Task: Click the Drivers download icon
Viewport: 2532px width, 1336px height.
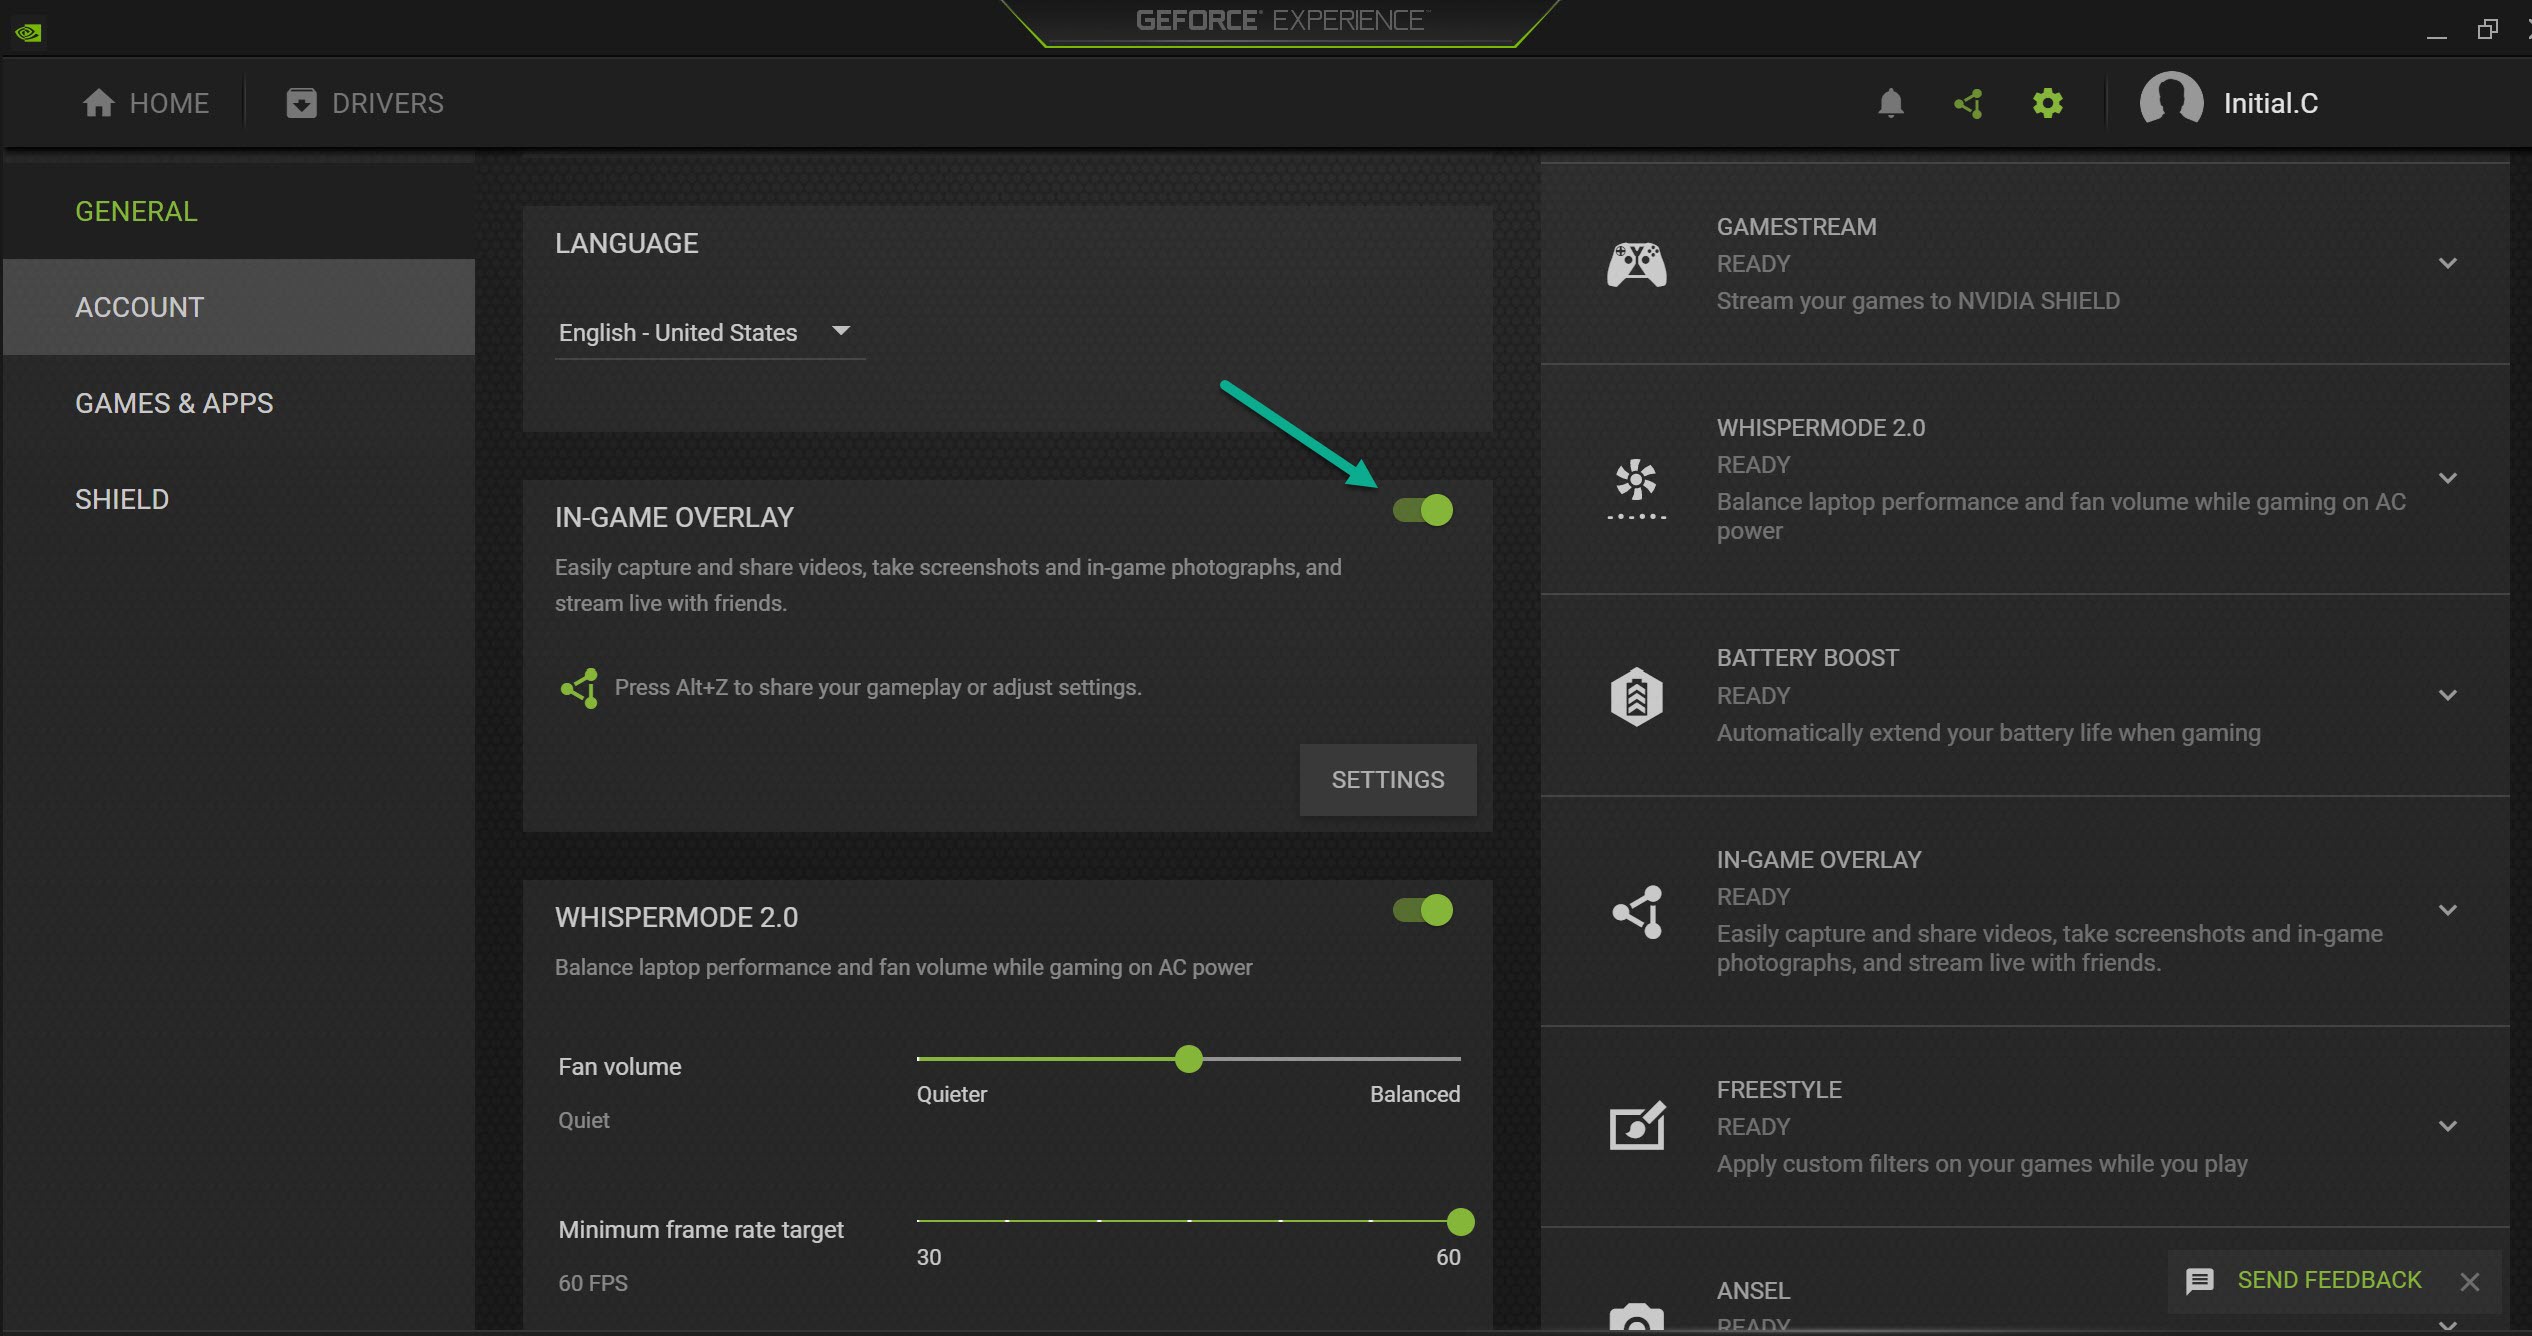Action: (x=301, y=103)
